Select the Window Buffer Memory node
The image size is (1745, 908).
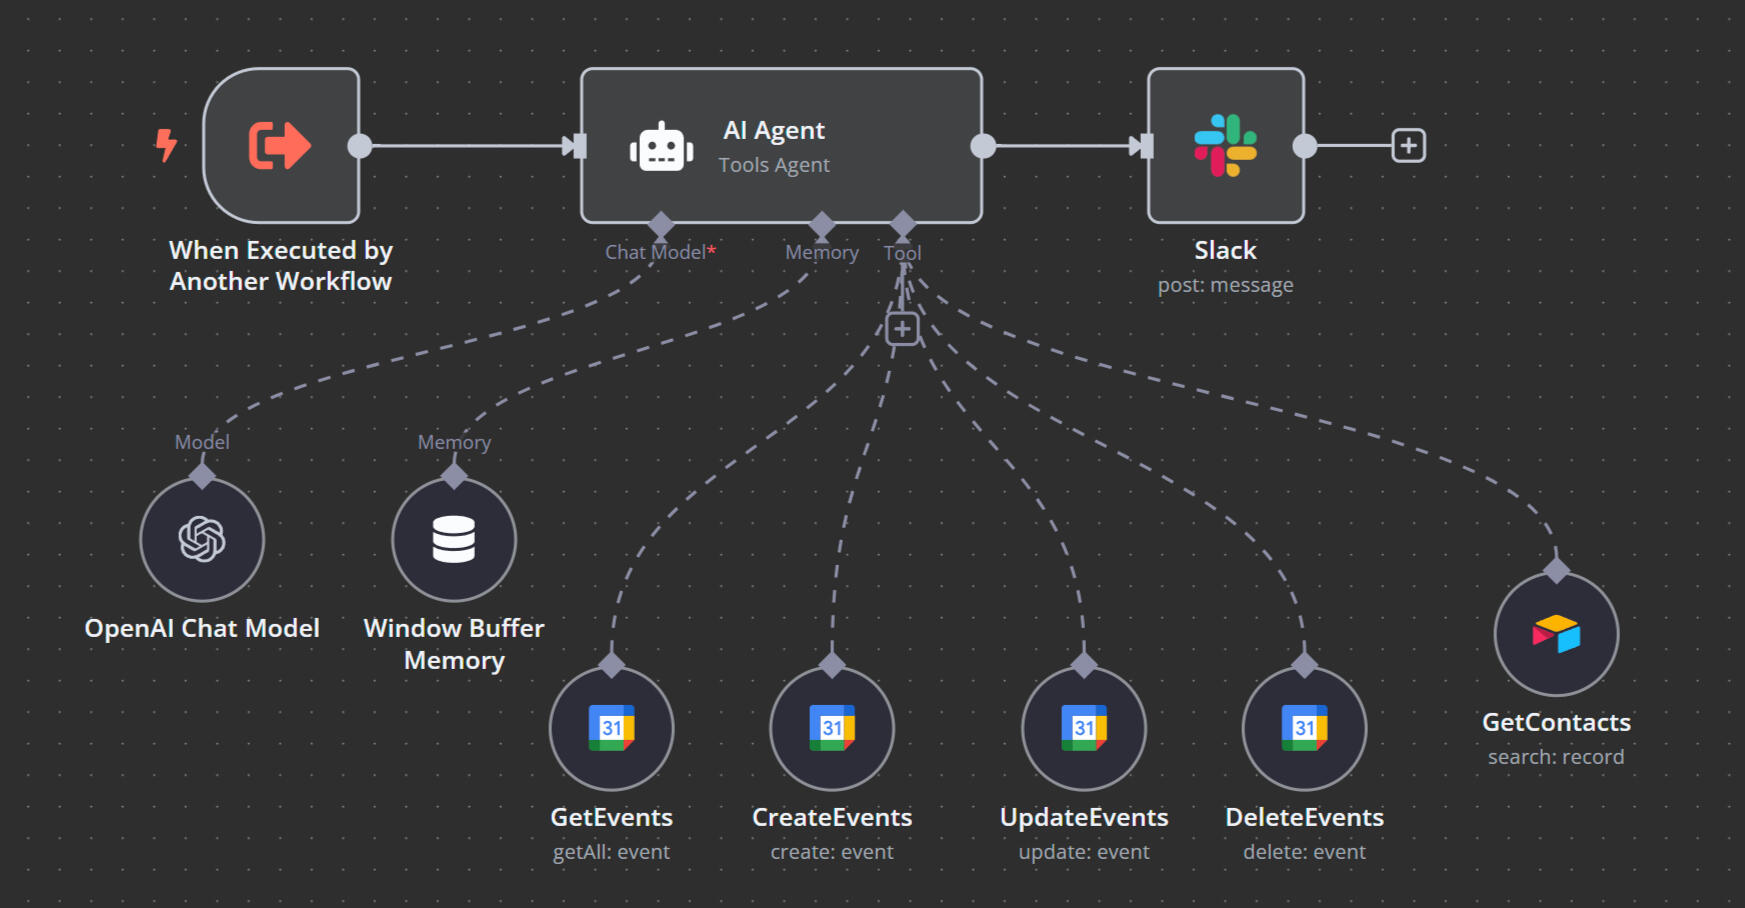pyautogui.click(x=454, y=540)
